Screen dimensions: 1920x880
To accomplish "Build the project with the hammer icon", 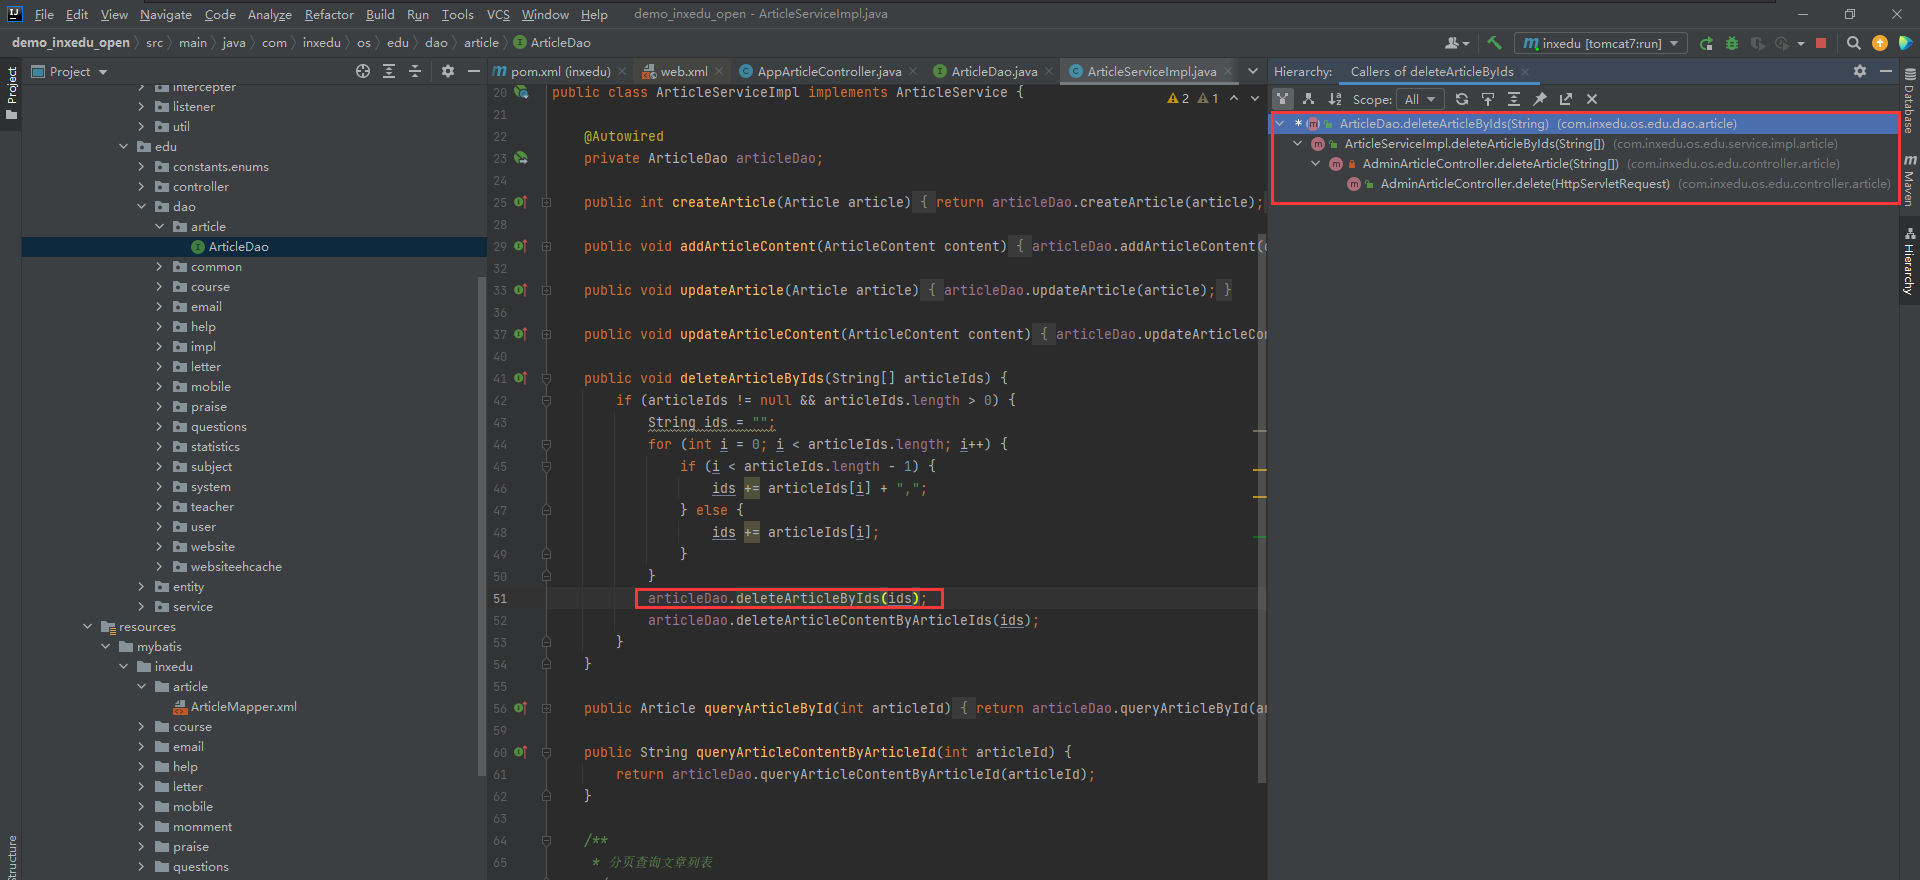I will click(x=1494, y=43).
